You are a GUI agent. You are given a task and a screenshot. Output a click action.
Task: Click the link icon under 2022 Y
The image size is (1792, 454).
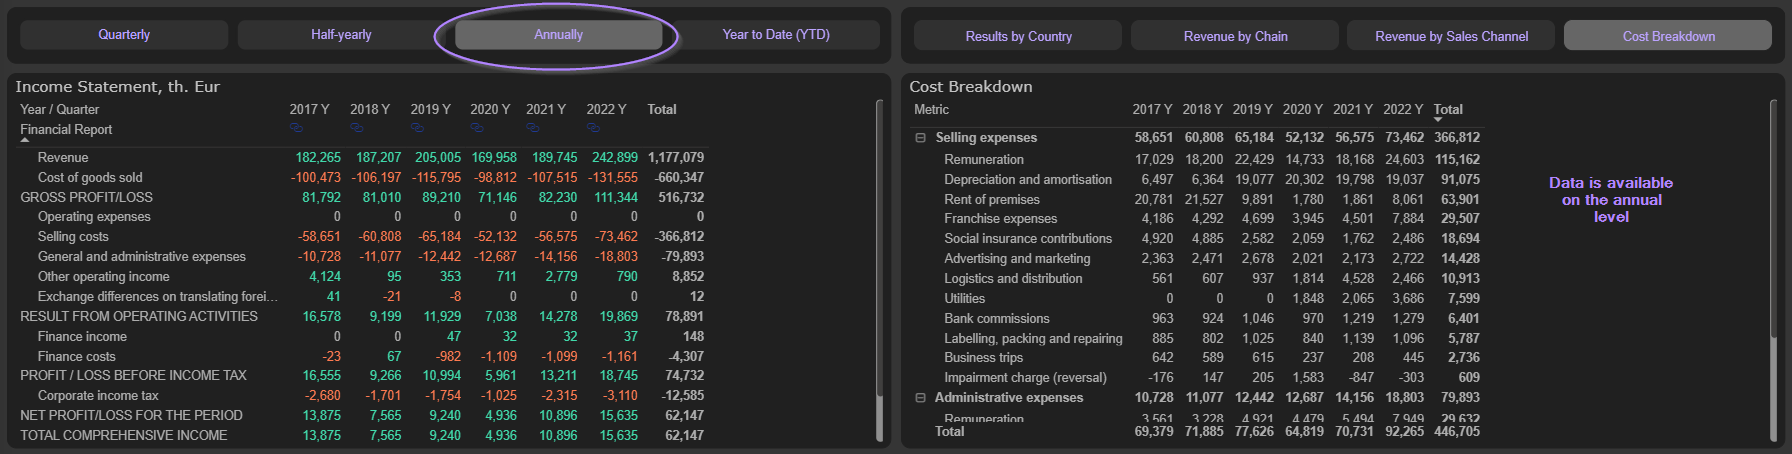click(593, 128)
